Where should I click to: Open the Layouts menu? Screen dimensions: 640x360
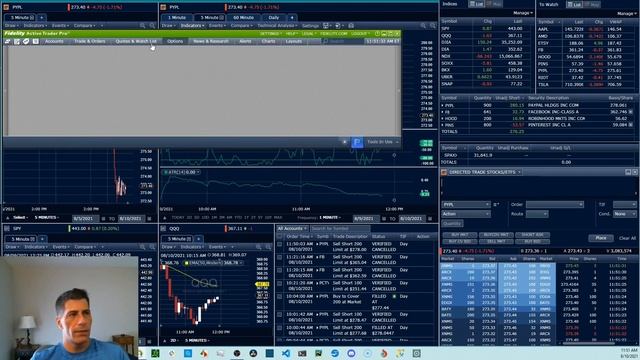coord(293,41)
